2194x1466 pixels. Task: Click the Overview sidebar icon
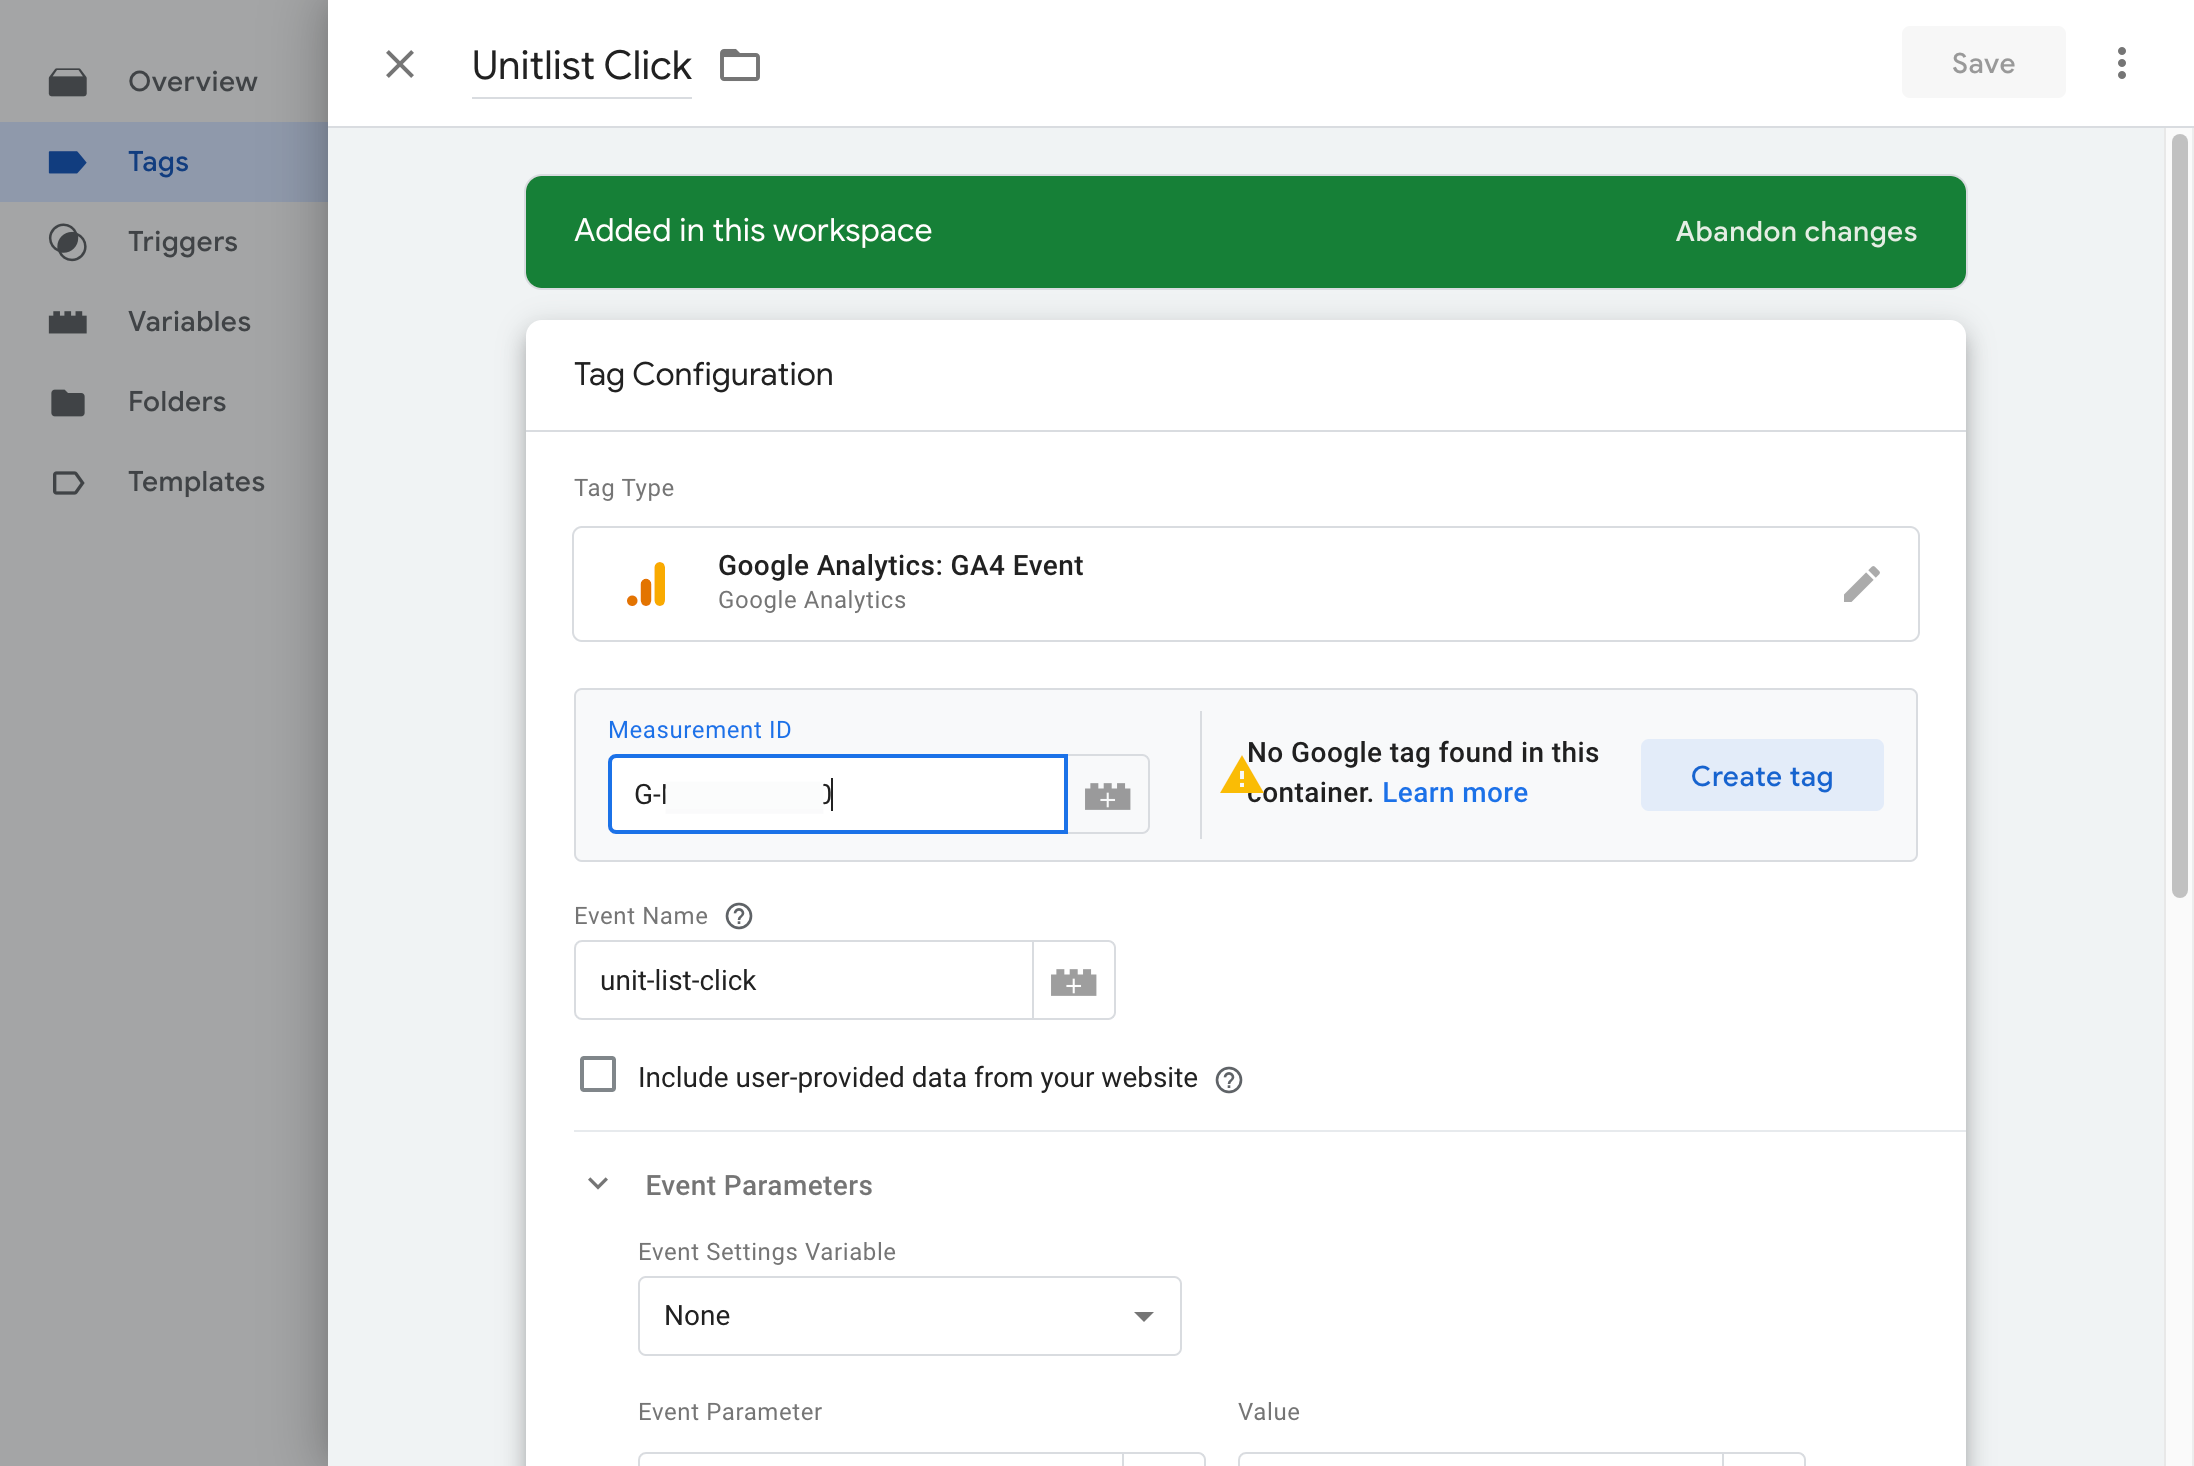coord(68,82)
